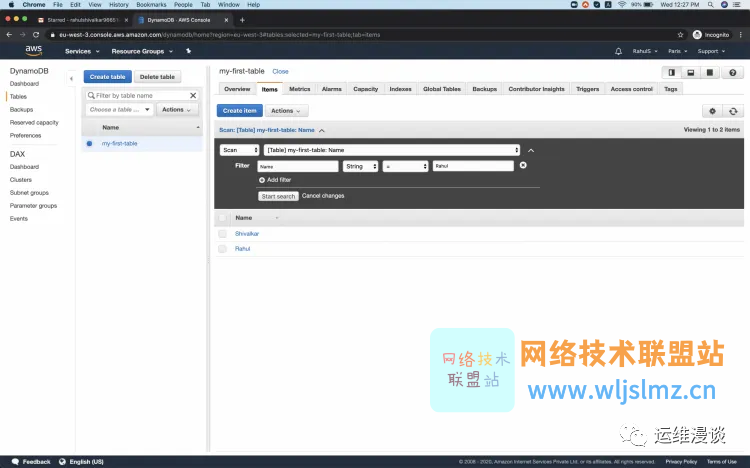Click the Delete table button
Screen dimensions: 750x468
(x=157, y=77)
